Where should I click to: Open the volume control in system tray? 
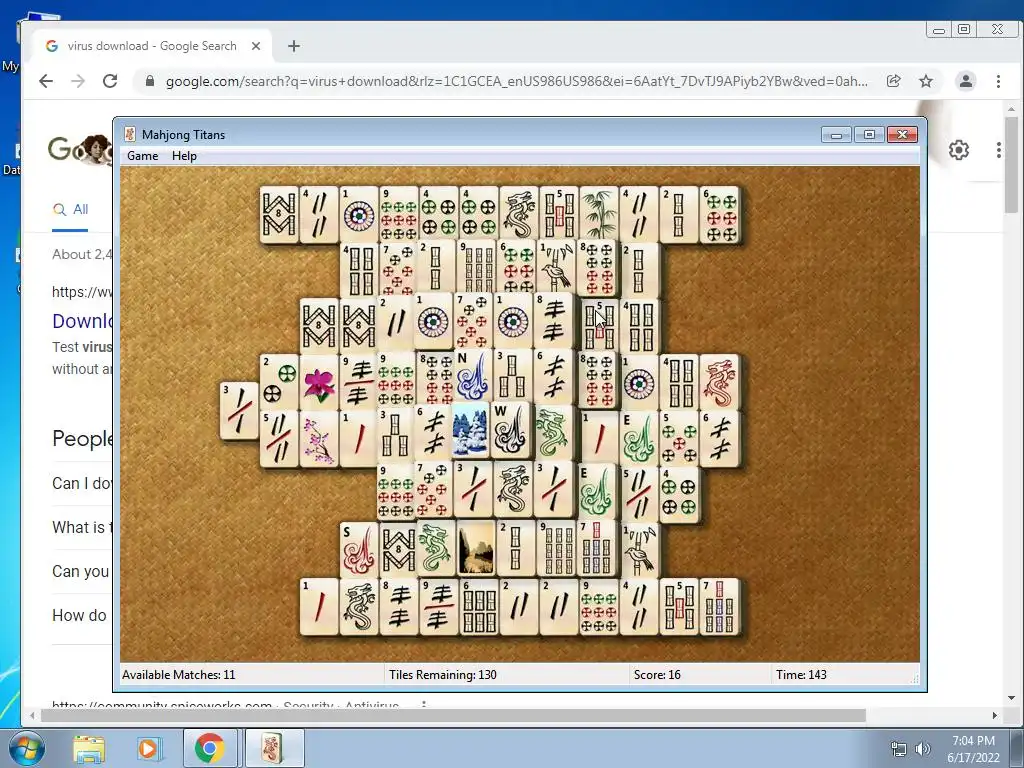coord(923,749)
